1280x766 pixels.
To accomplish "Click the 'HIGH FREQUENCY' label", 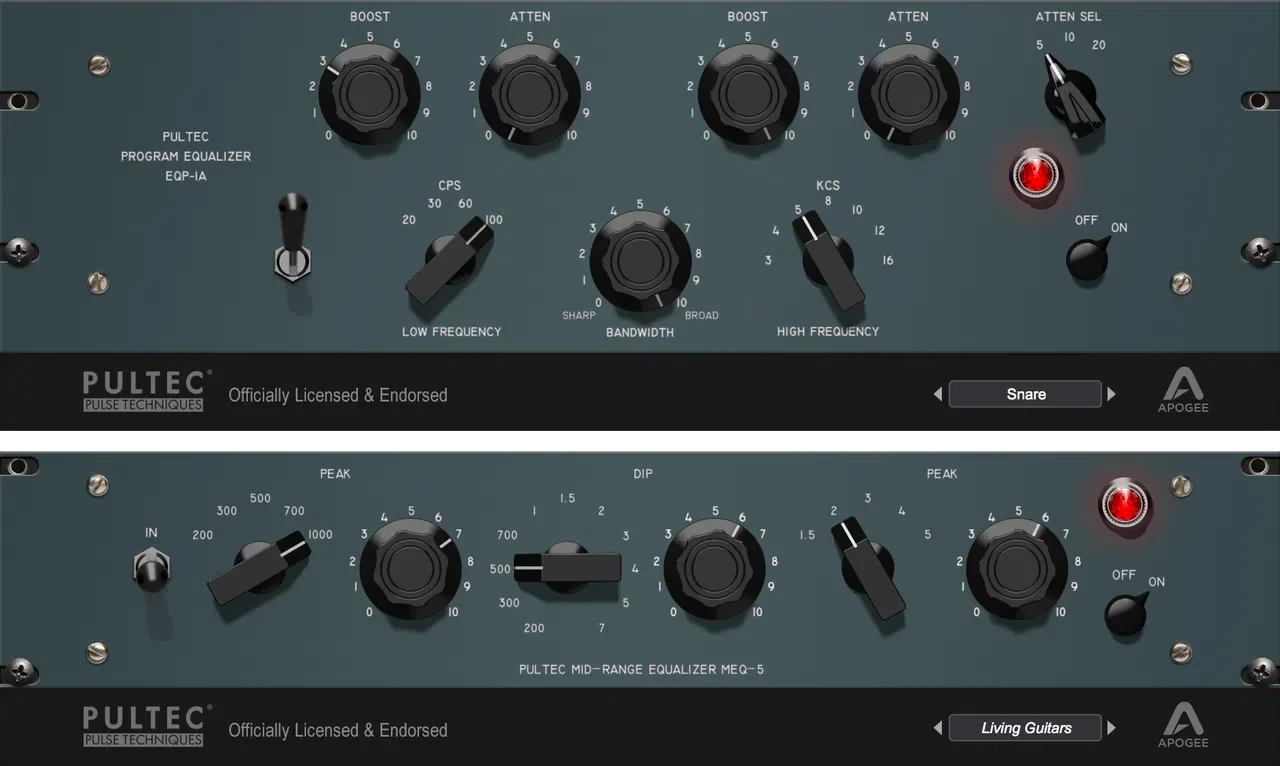I will [828, 331].
